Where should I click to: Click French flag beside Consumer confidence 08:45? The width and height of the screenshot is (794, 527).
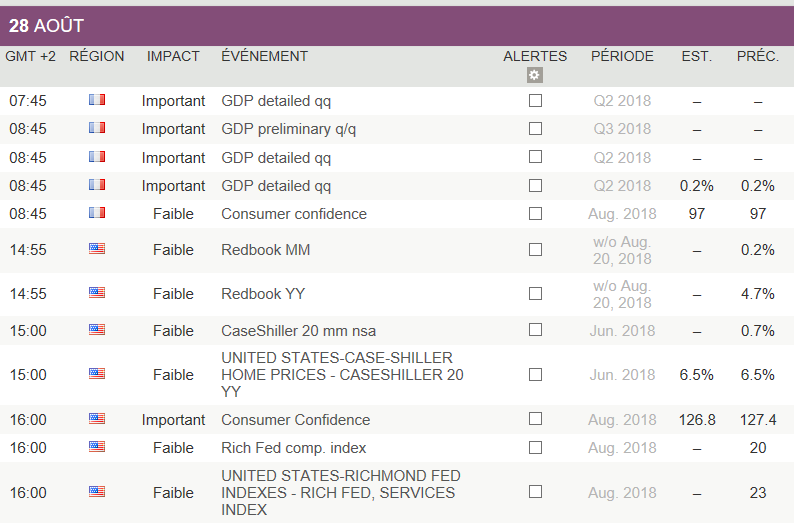(x=97, y=213)
